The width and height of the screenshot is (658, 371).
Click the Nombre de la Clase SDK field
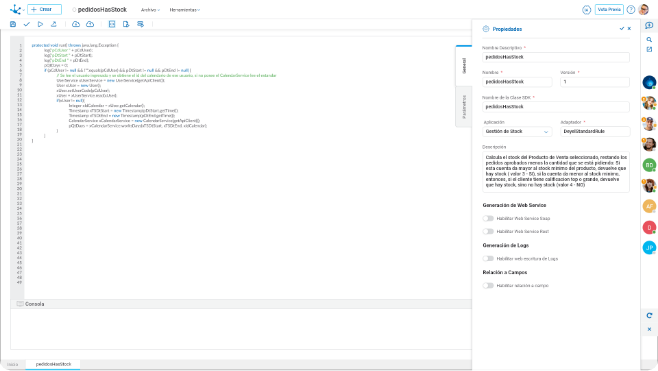tap(556, 107)
